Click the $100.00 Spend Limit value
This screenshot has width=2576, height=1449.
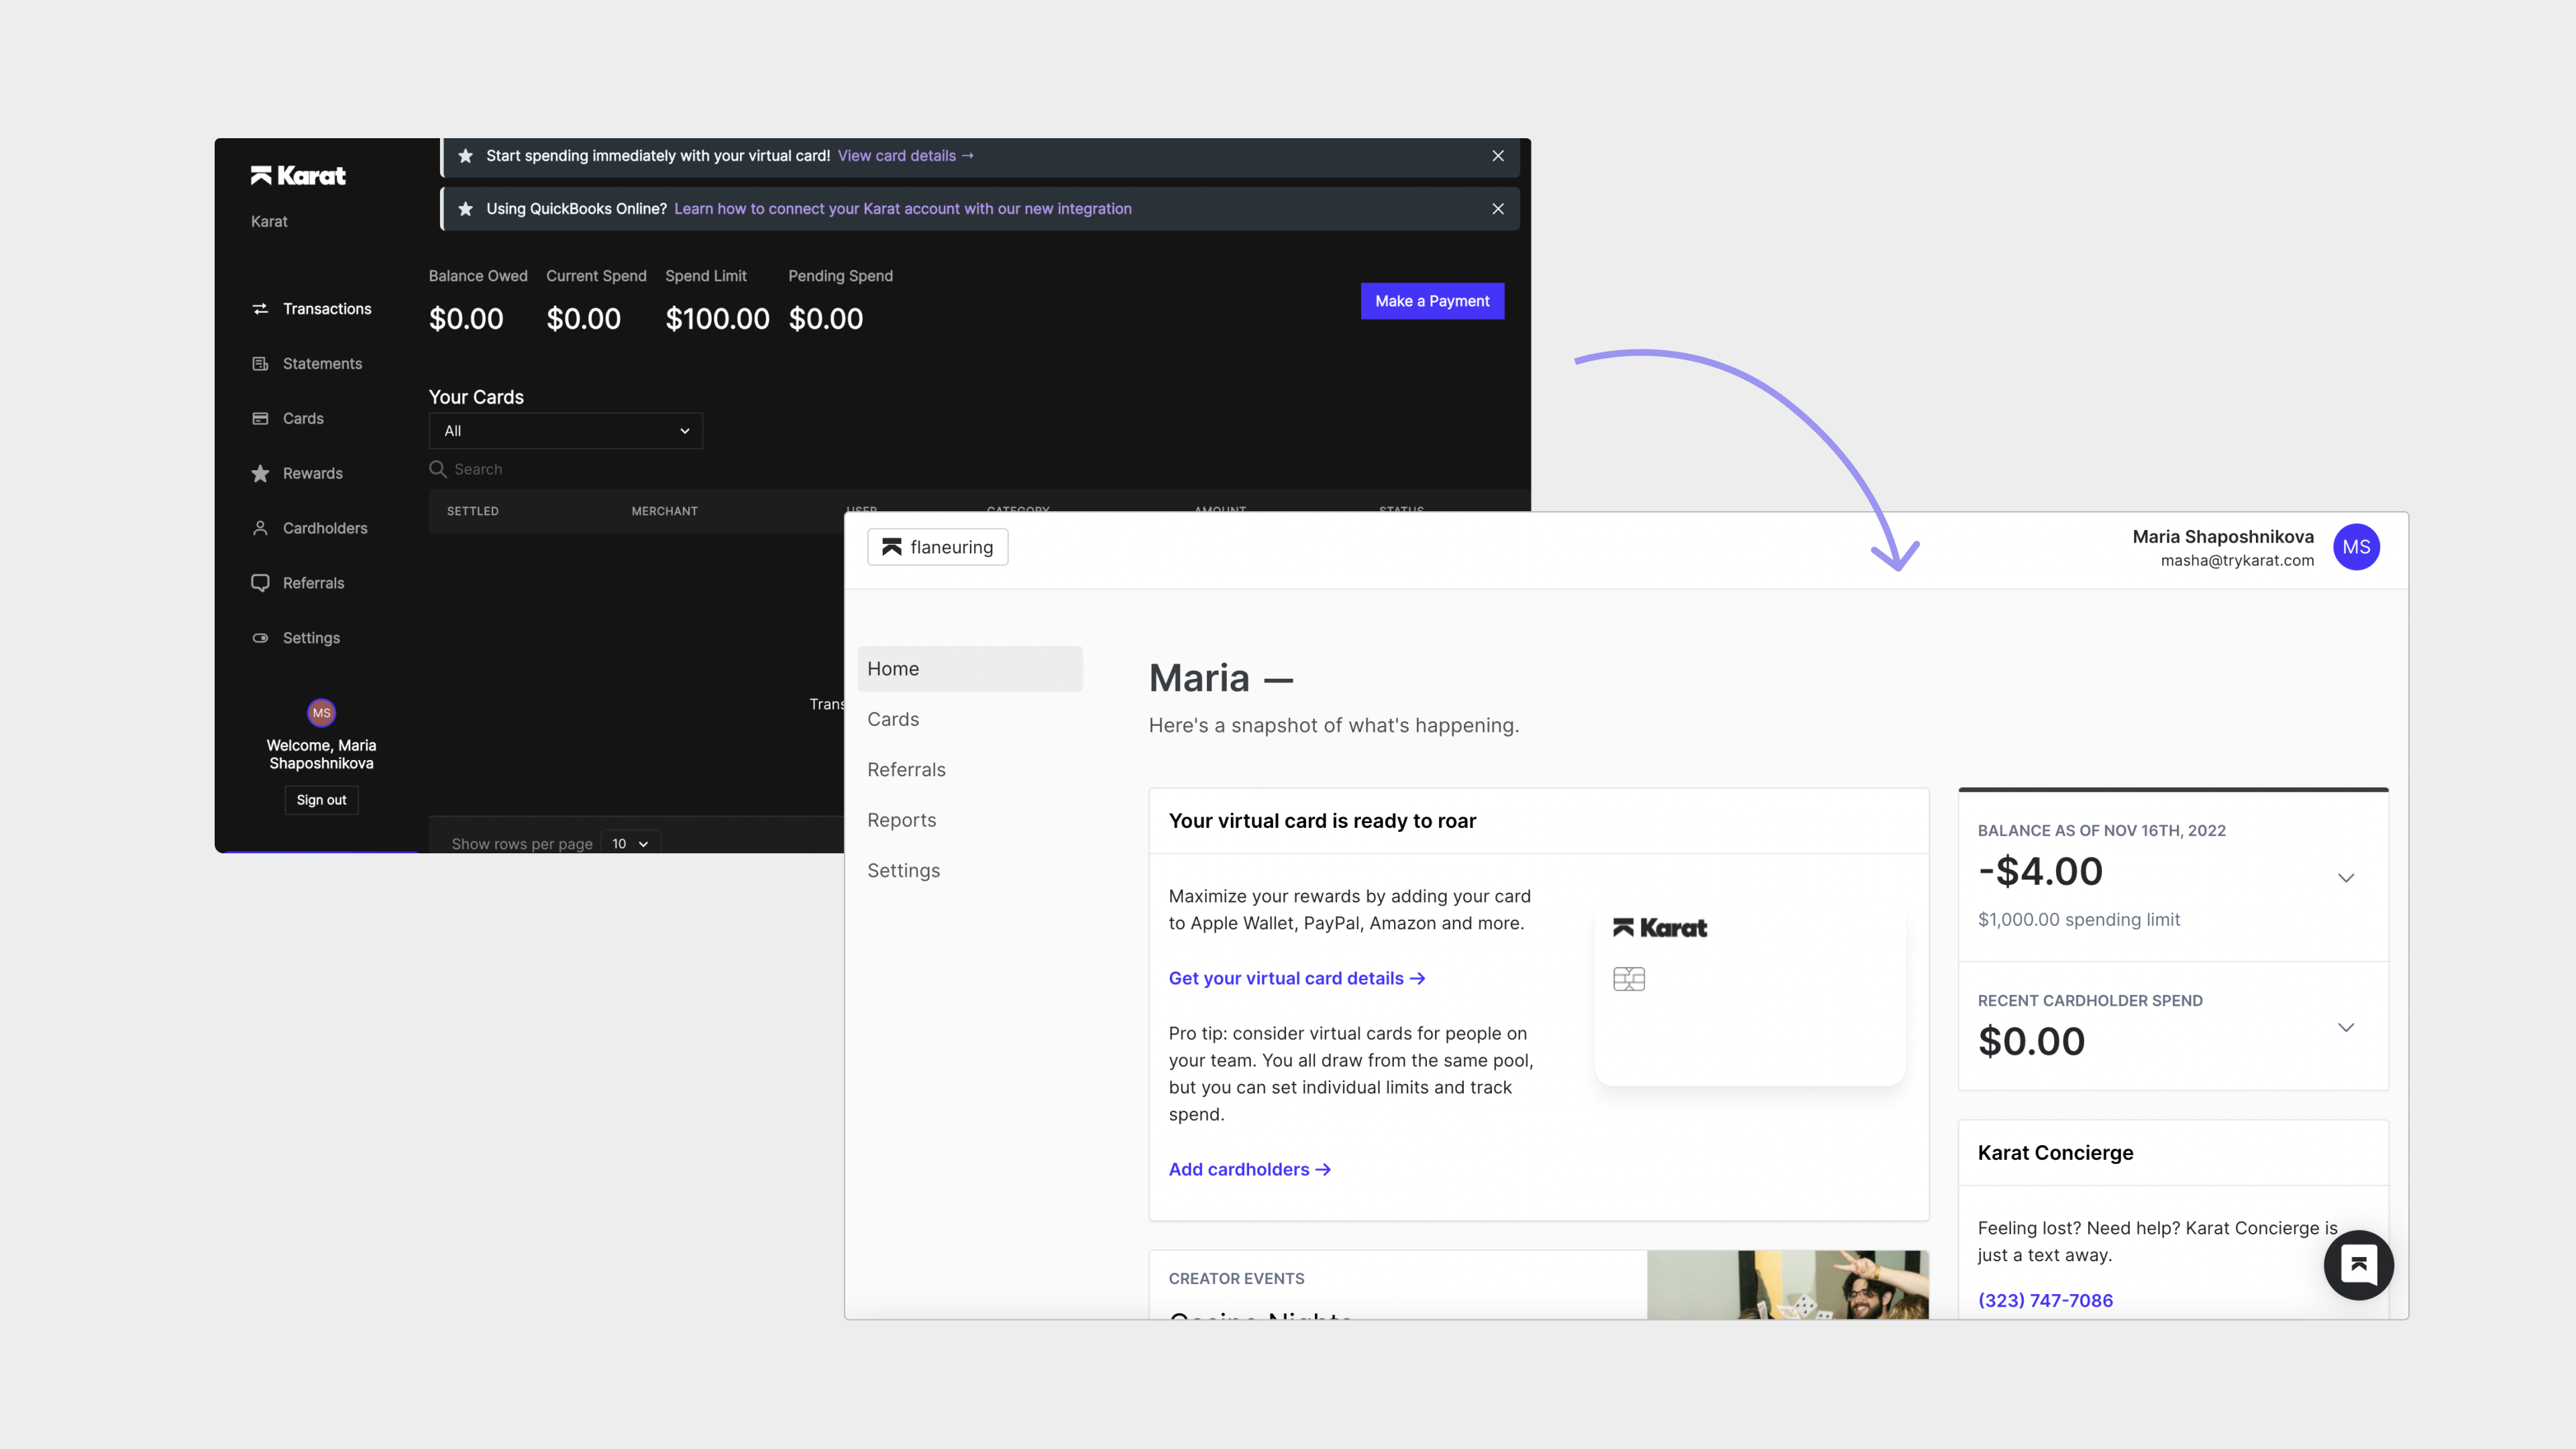click(x=717, y=319)
